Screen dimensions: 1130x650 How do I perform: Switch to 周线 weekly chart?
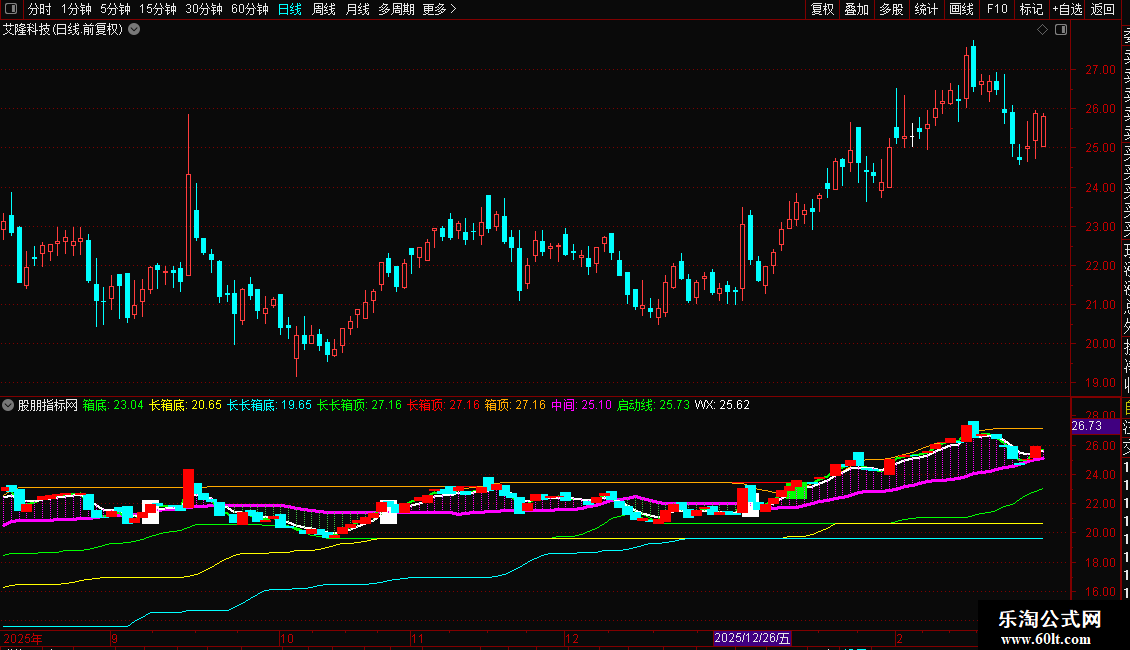tap(324, 9)
